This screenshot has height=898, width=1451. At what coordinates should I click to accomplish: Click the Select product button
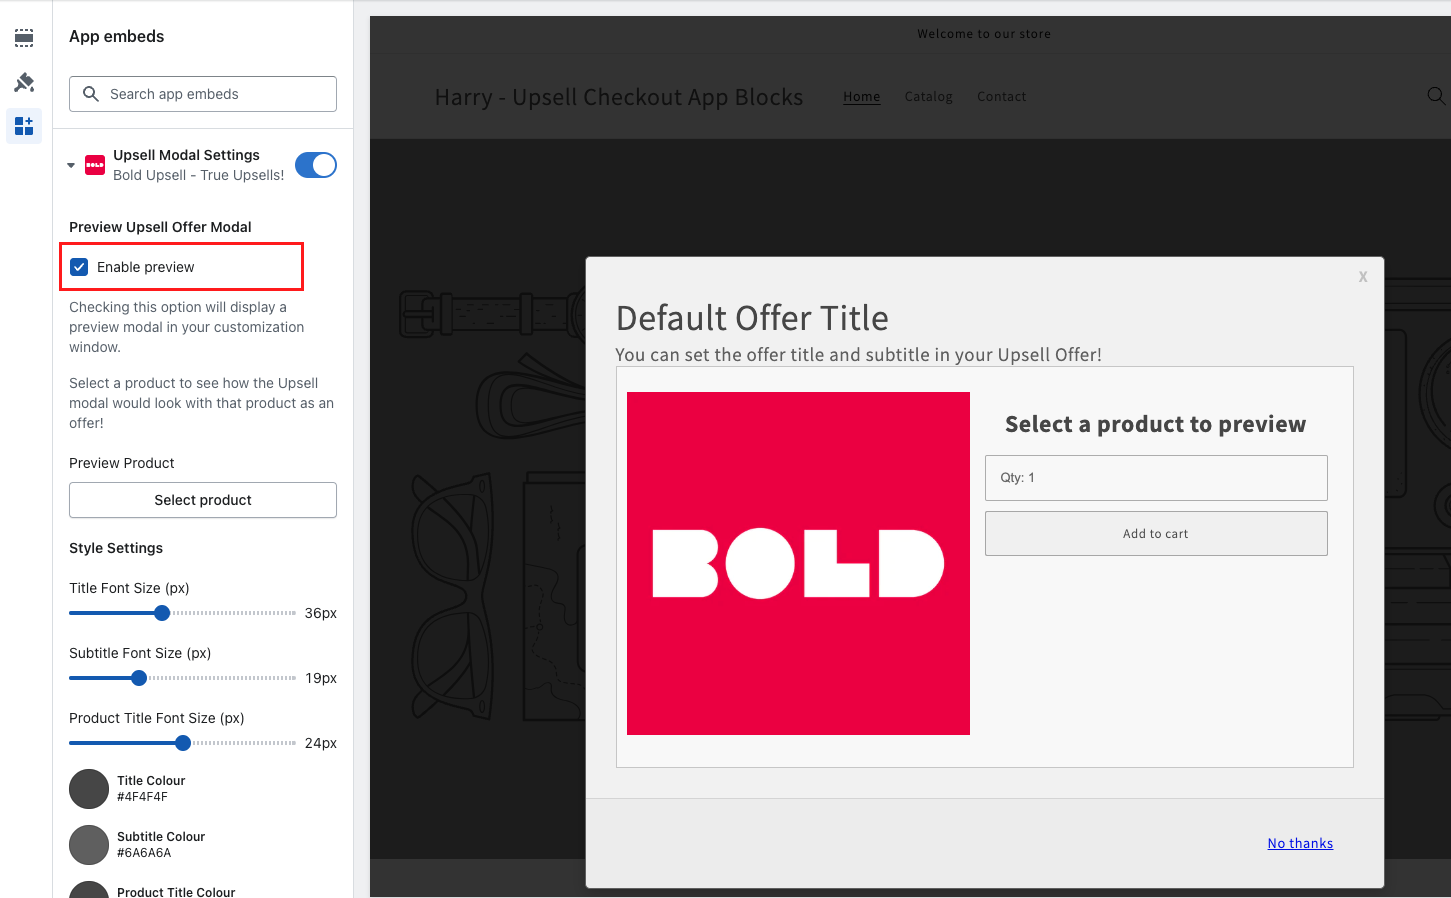pyautogui.click(x=202, y=499)
